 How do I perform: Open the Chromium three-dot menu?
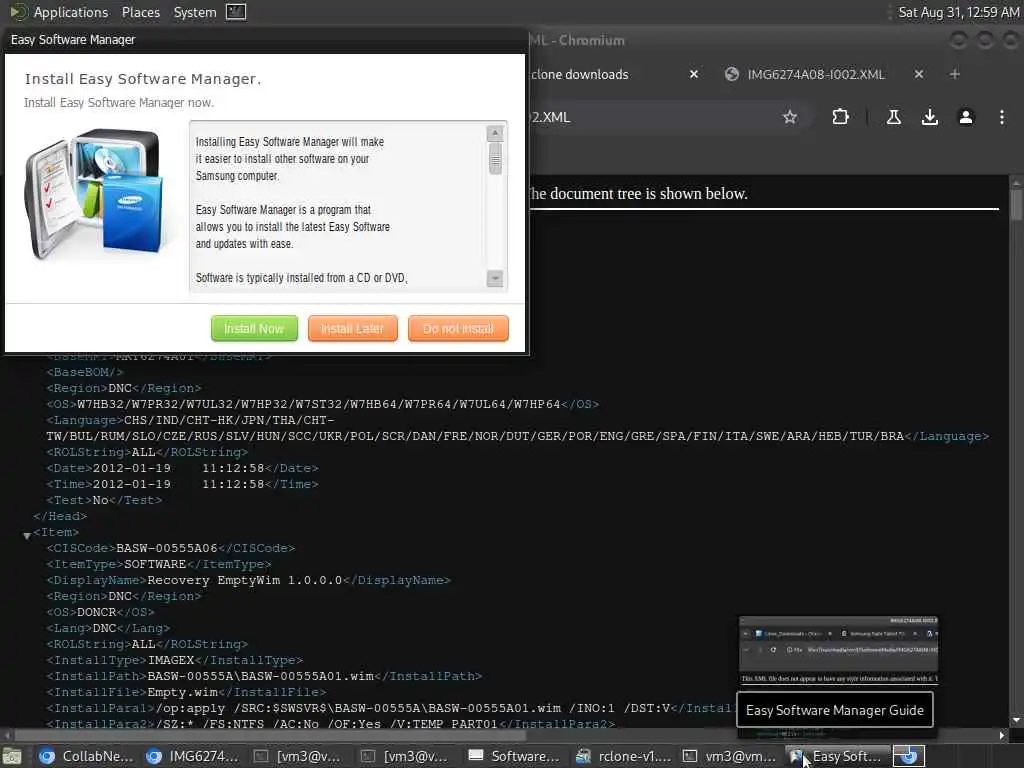pyautogui.click(x=1001, y=117)
